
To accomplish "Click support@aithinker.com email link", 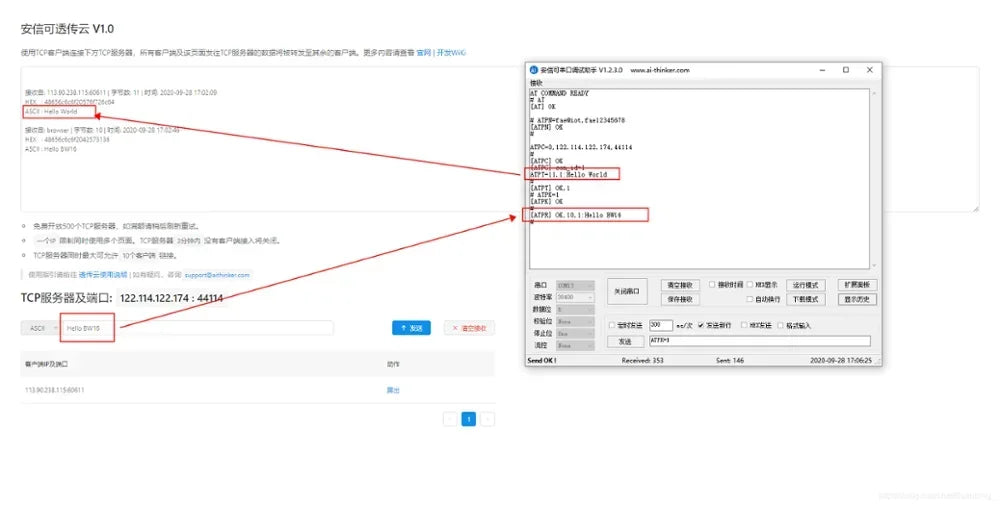I will point(217,275).
